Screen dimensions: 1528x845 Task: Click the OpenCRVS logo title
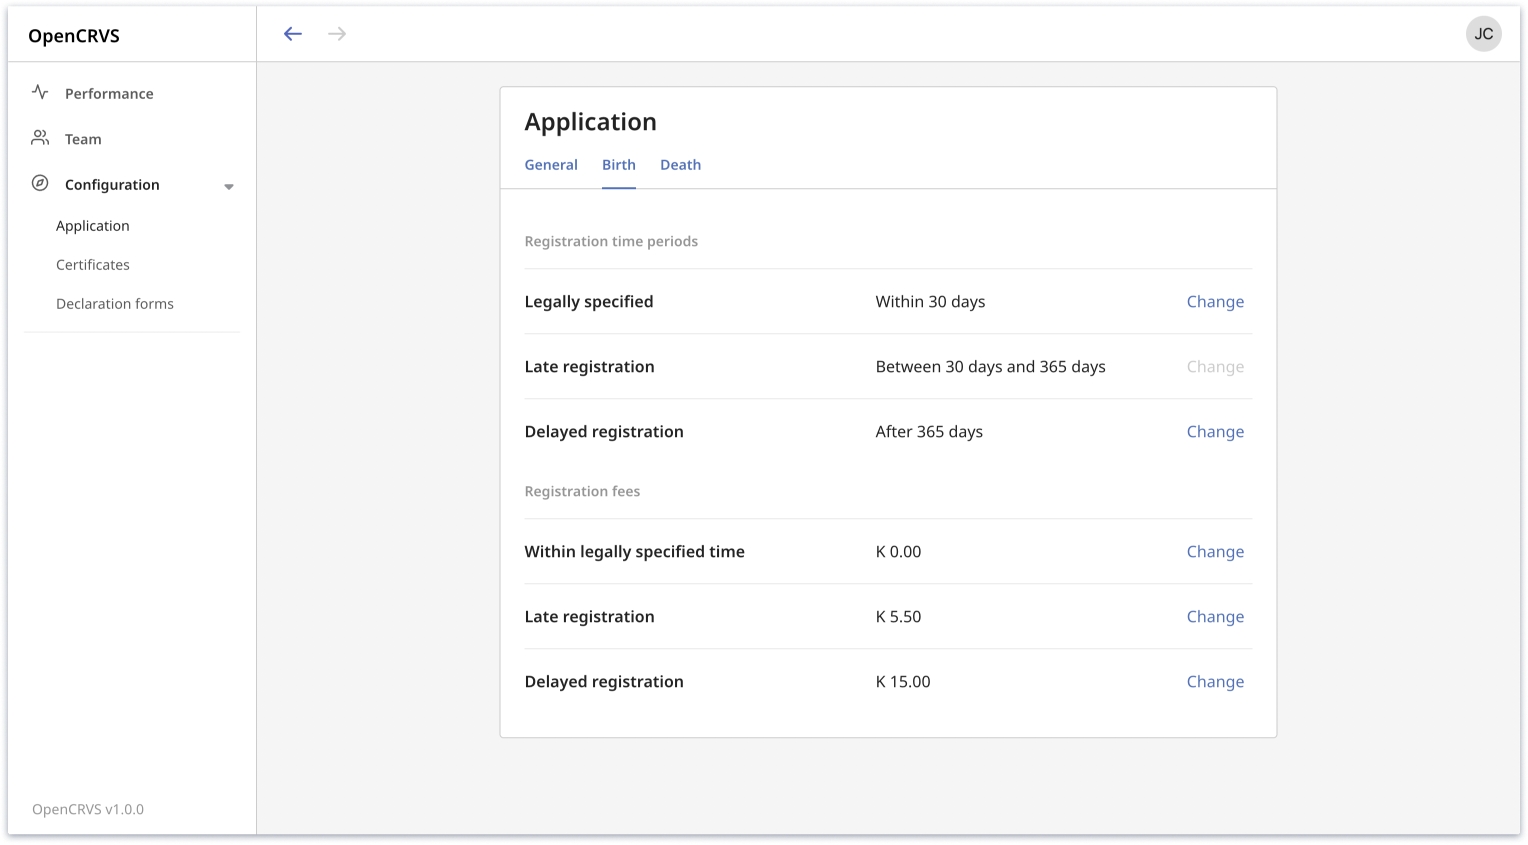(74, 36)
